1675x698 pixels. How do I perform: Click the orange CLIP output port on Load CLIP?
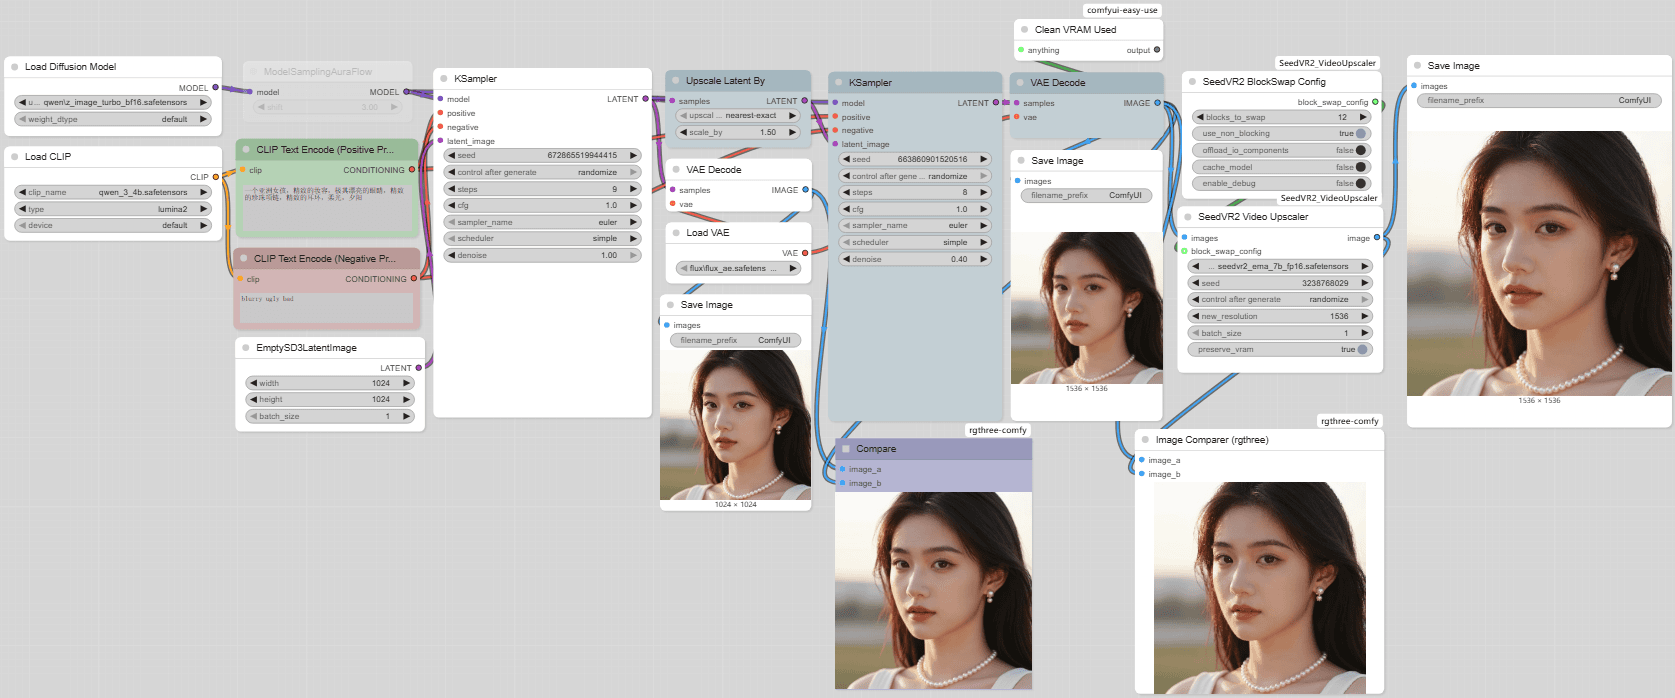coord(215,177)
